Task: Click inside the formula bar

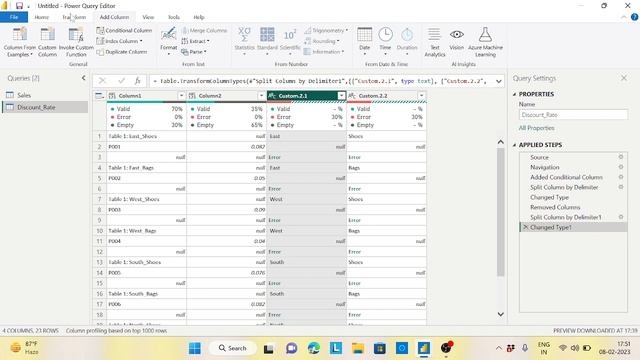Action: [322, 81]
